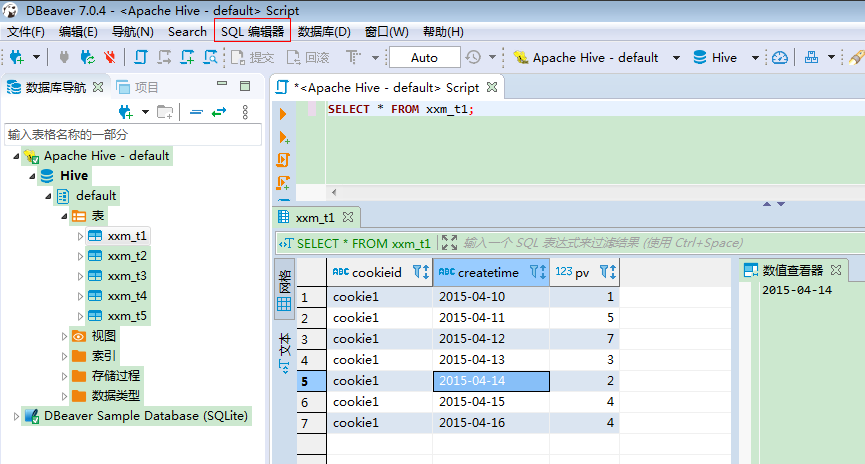Select the xxm_t3 table in tree
This screenshot has width=865, height=464.
coord(127,276)
